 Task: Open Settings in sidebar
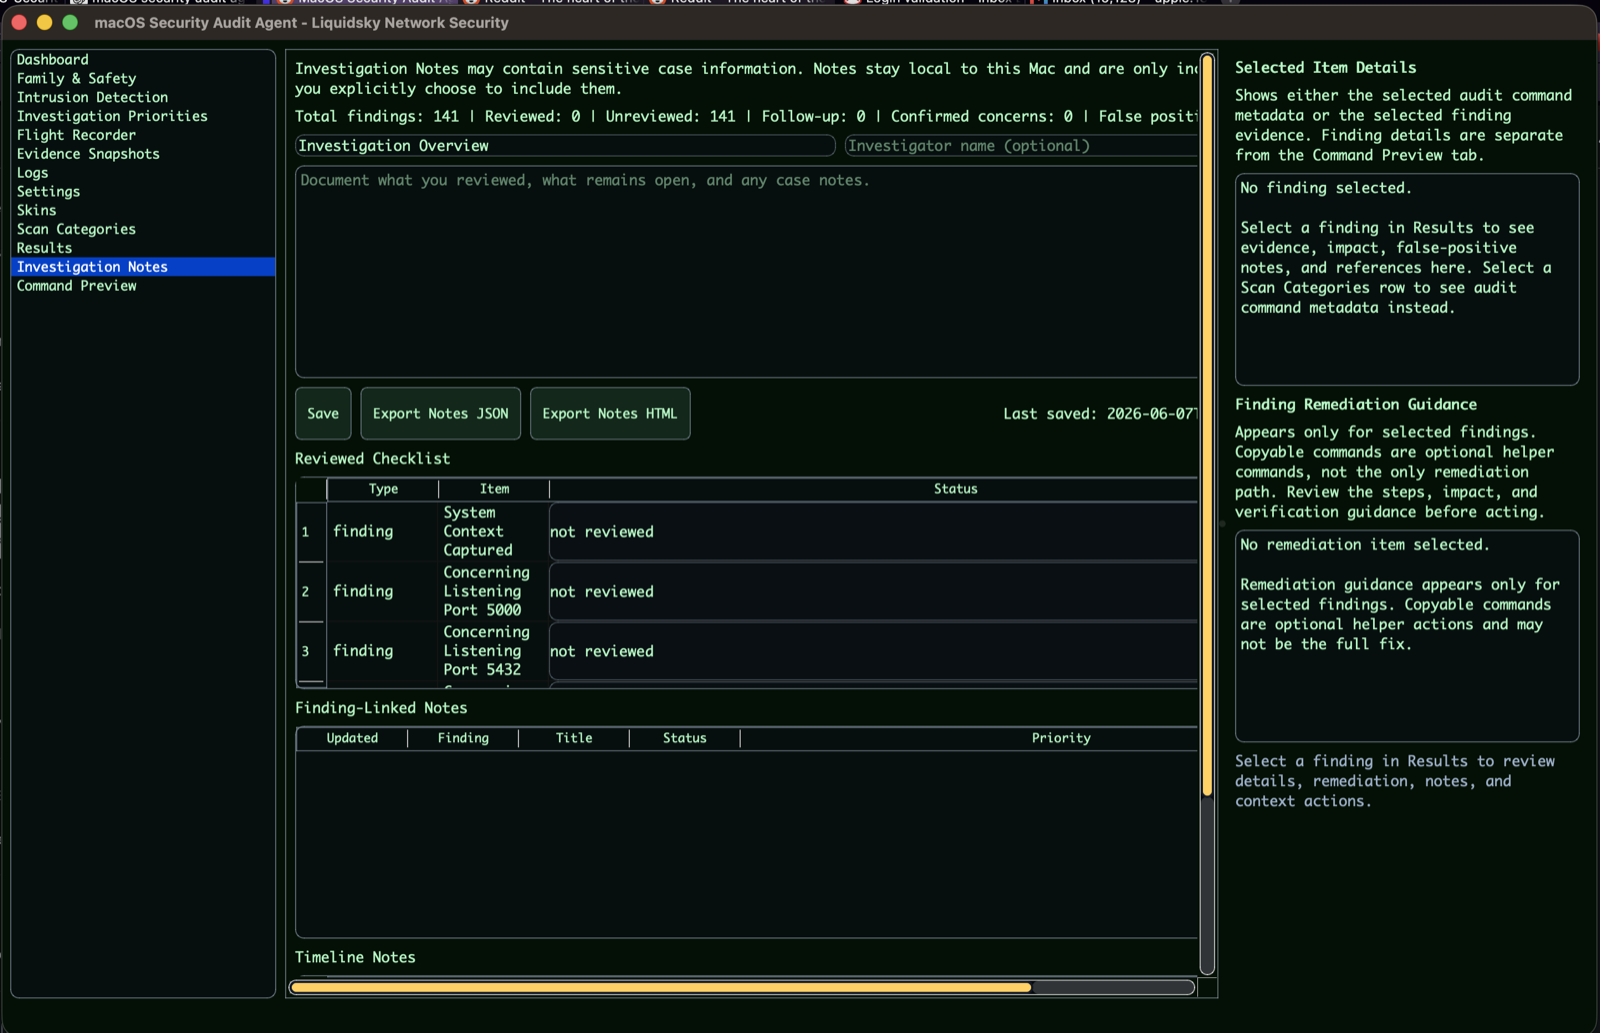[143, 192]
